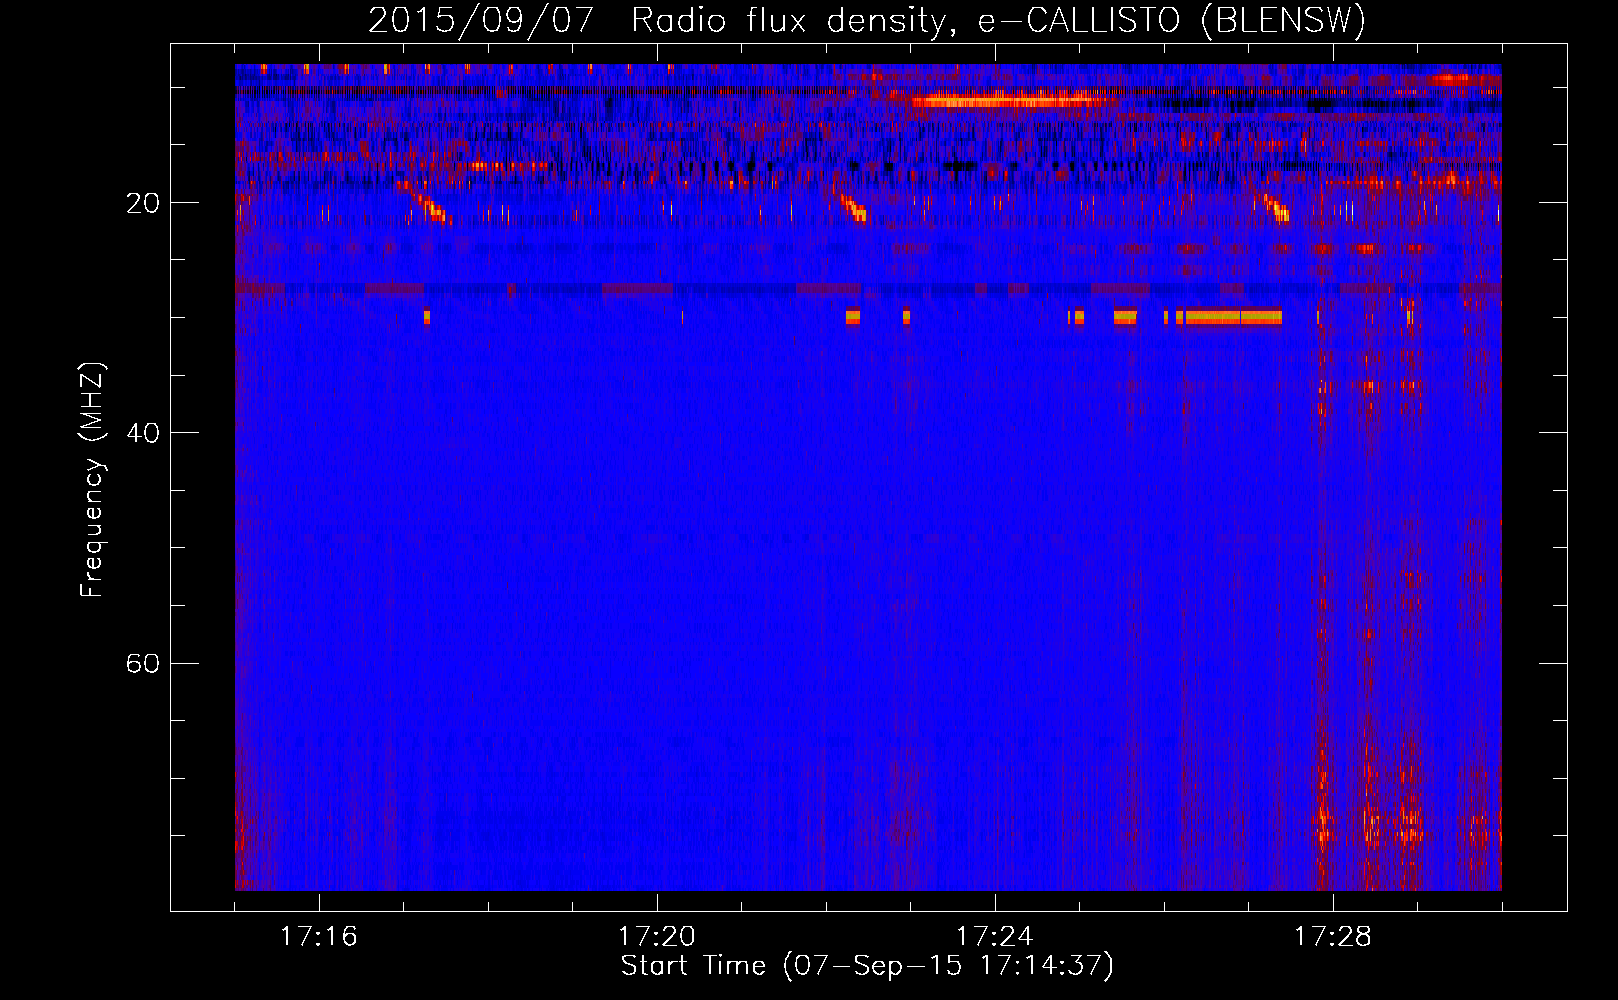Click 'Start Time (07-Sep-15 17:14:37)' axis label
Image resolution: width=1618 pixels, height=1000 pixels.
[867, 966]
